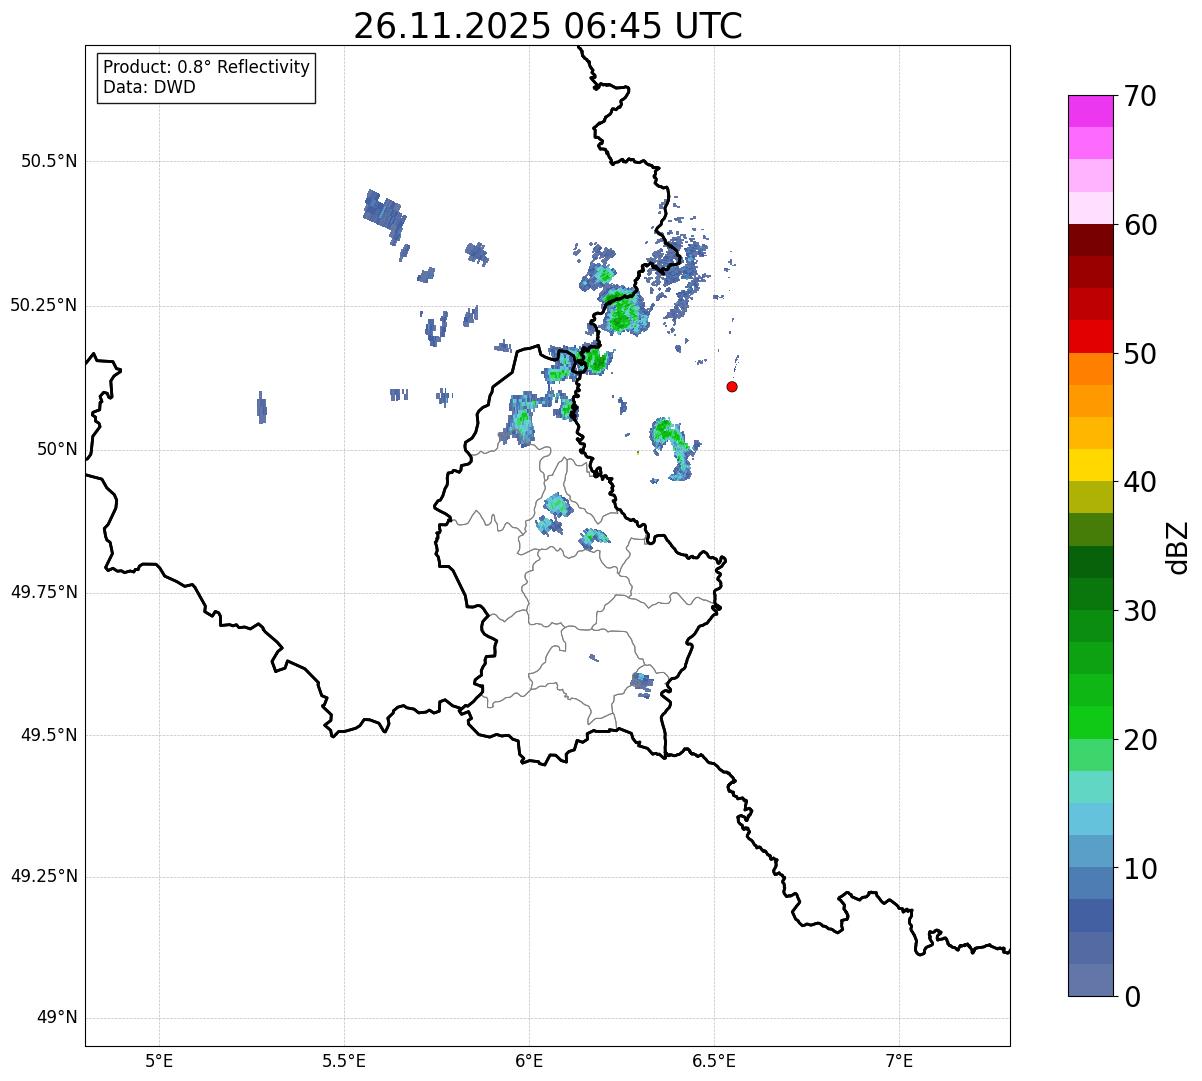Click the dark maroon colorbar segment below 60
This screenshot has width=1202, height=1081.
tap(1091, 240)
